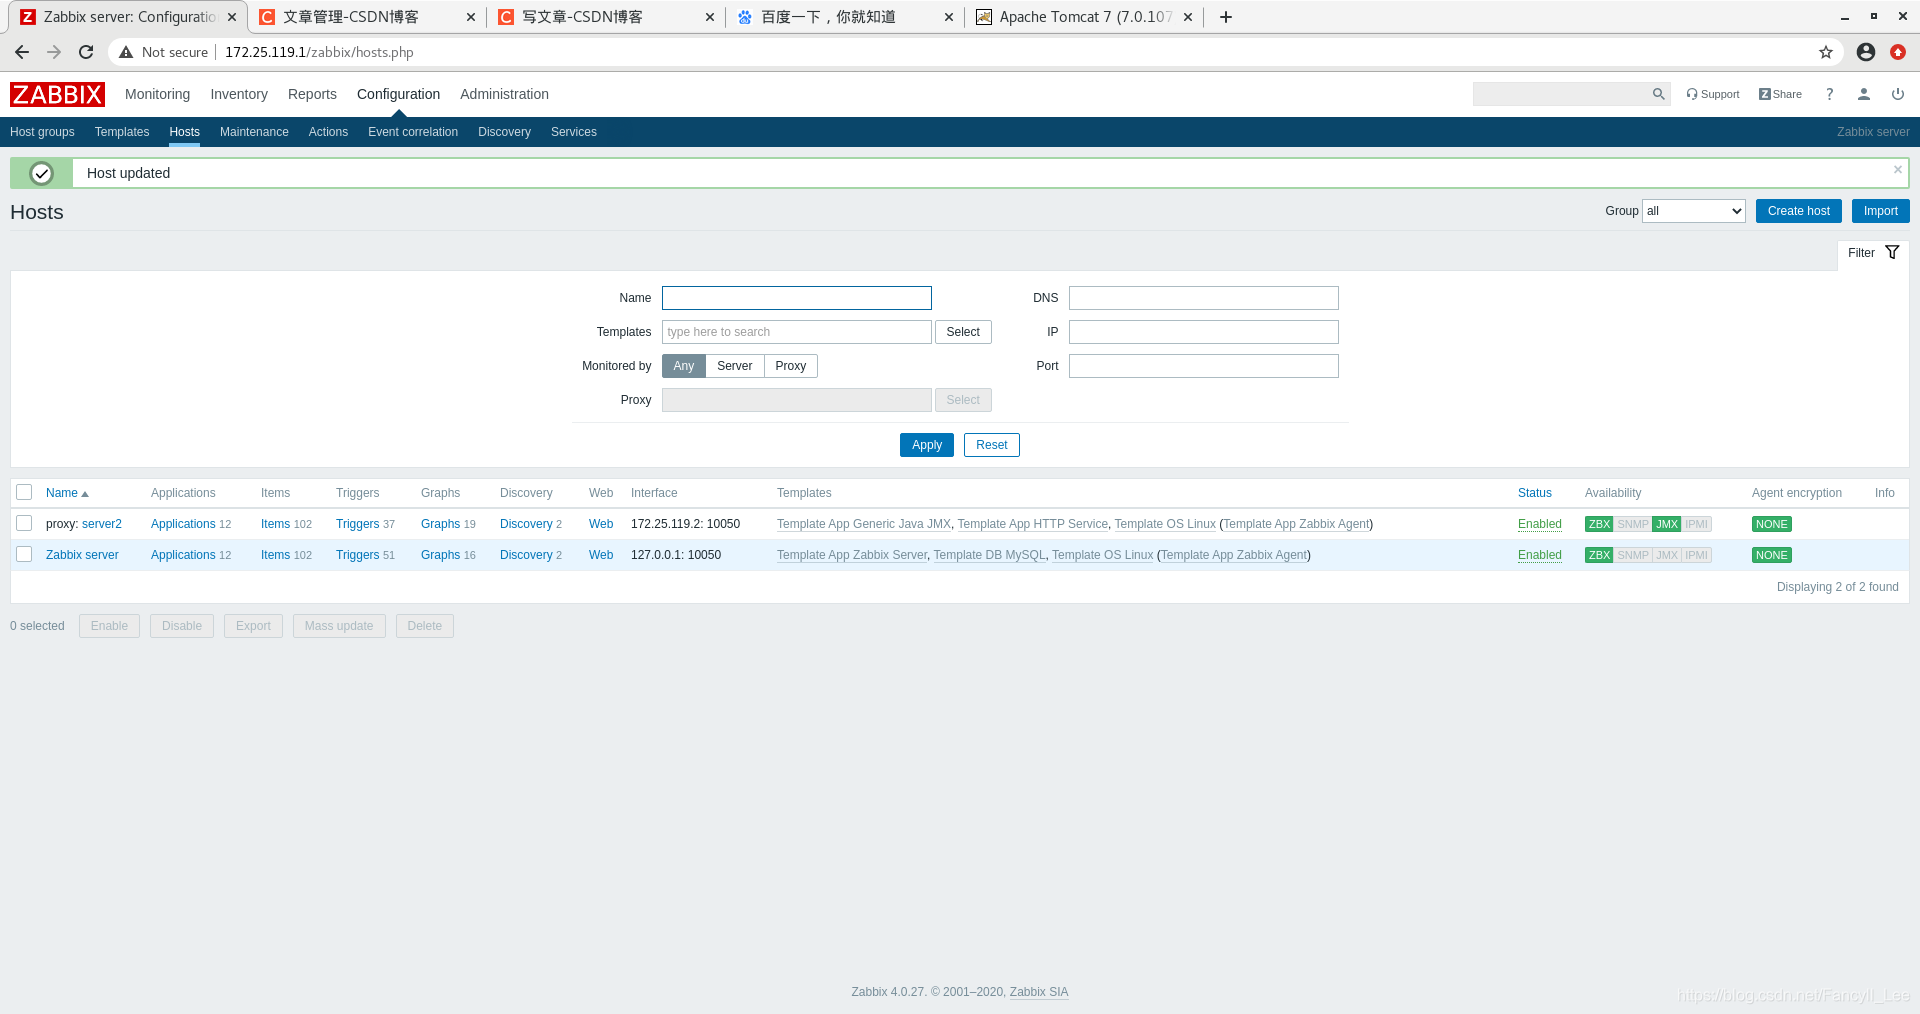
Task: Click NONE encryption badge for Zabbix server row
Action: pyautogui.click(x=1771, y=555)
